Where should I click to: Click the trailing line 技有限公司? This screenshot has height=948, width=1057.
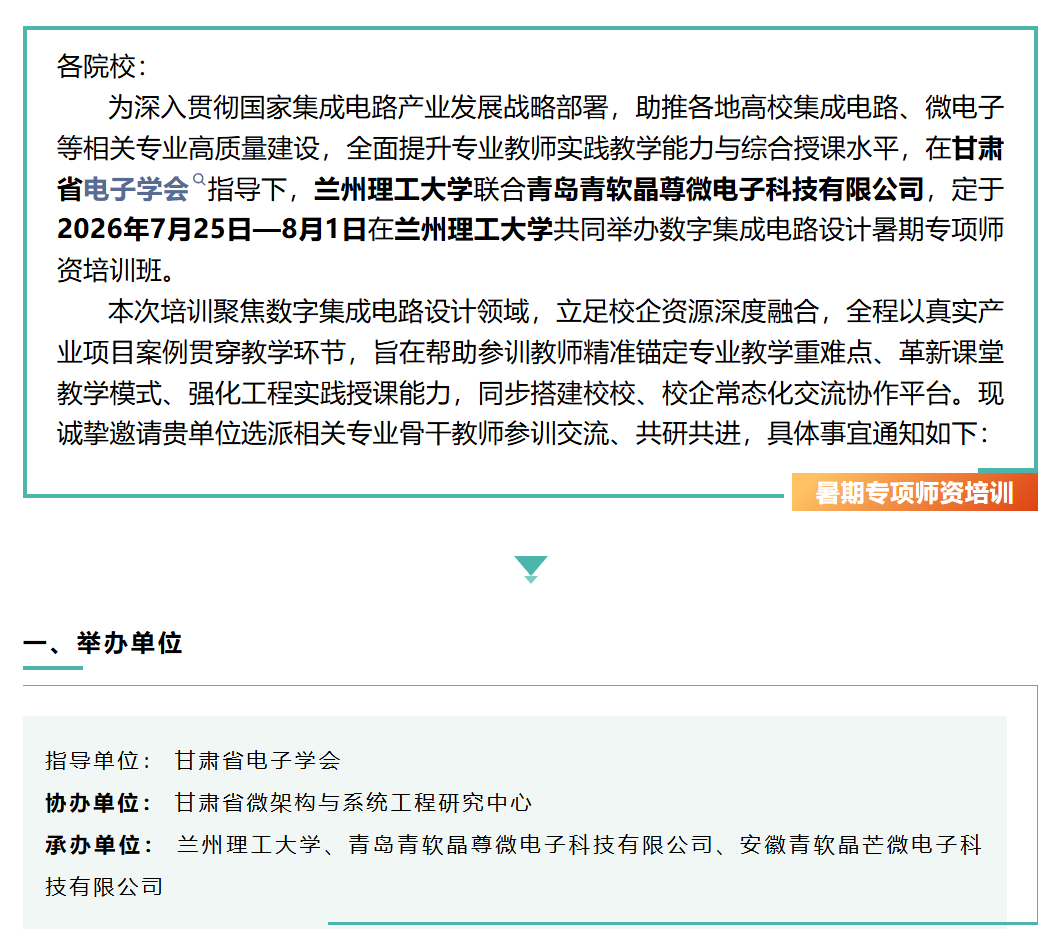[104, 886]
